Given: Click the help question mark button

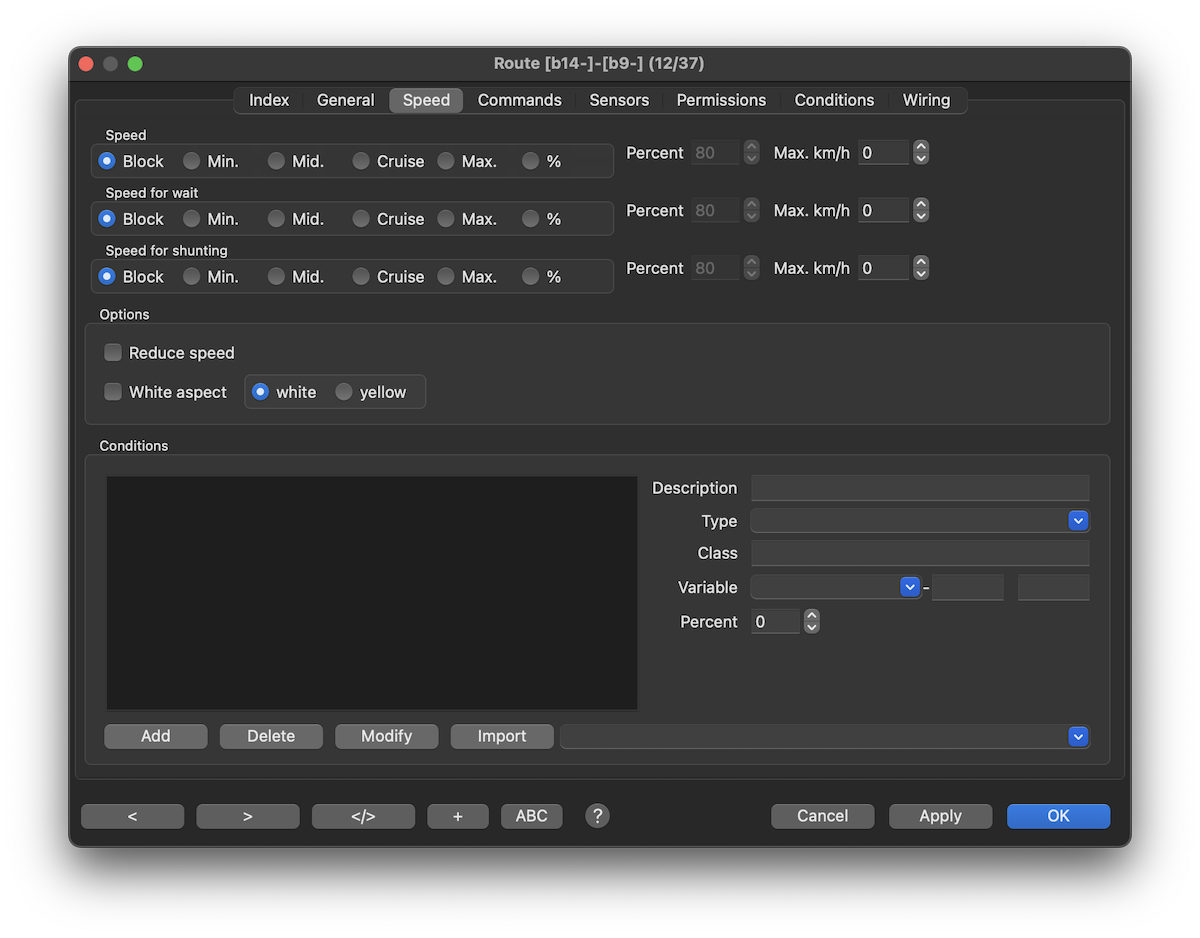Looking at the screenshot, I should pos(597,816).
